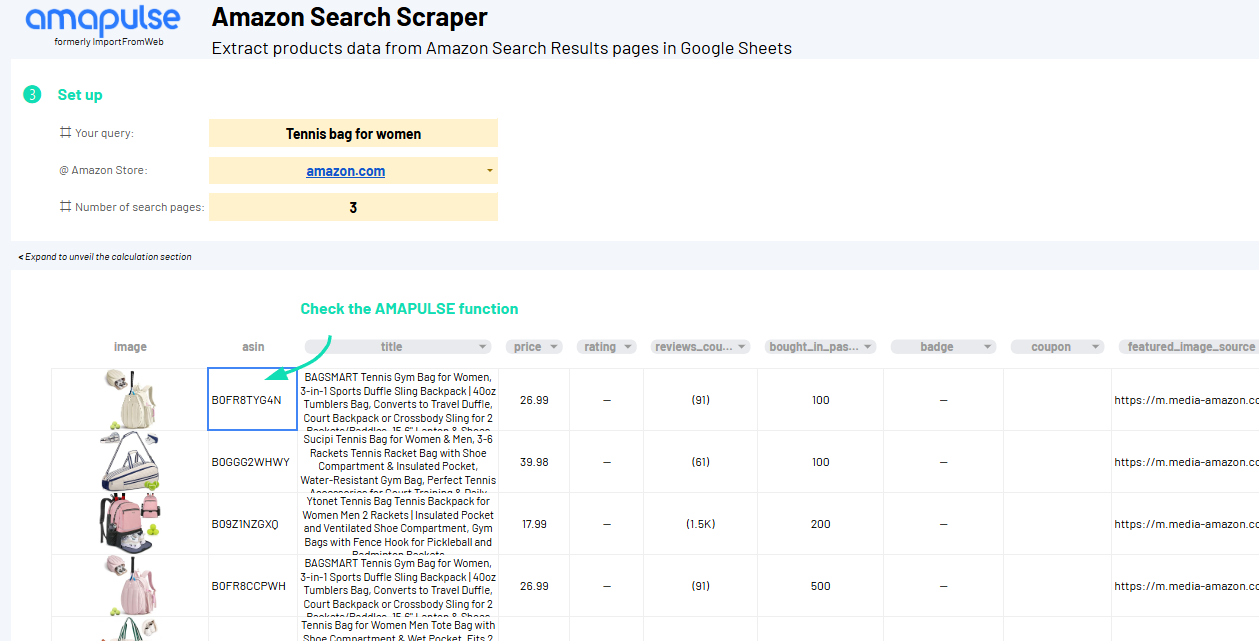The height and width of the screenshot is (641, 1259).
Task: Select the Sucipi Tennis Bag title cell
Action: pyautogui.click(x=398, y=462)
